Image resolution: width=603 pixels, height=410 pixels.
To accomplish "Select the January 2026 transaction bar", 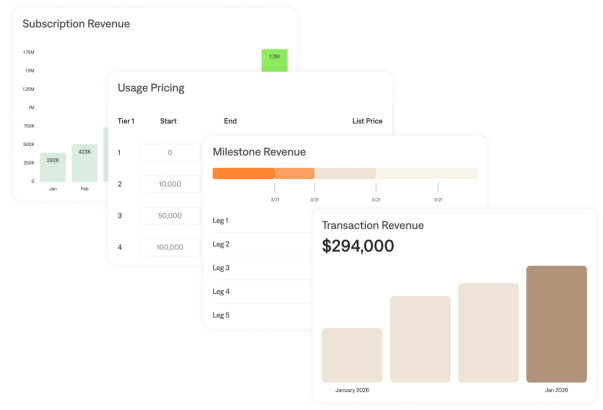I will [x=352, y=354].
